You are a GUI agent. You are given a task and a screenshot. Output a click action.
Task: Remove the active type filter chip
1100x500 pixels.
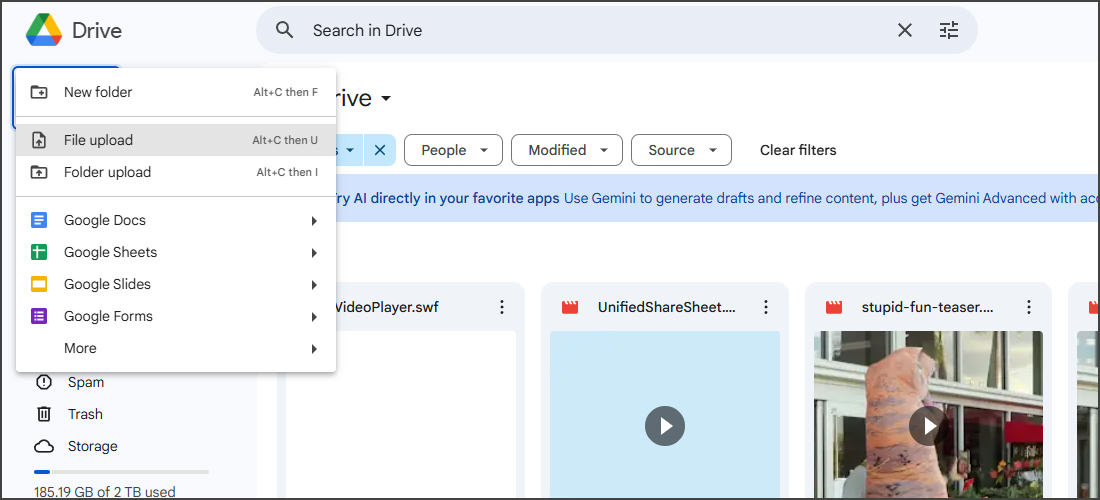pos(380,150)
